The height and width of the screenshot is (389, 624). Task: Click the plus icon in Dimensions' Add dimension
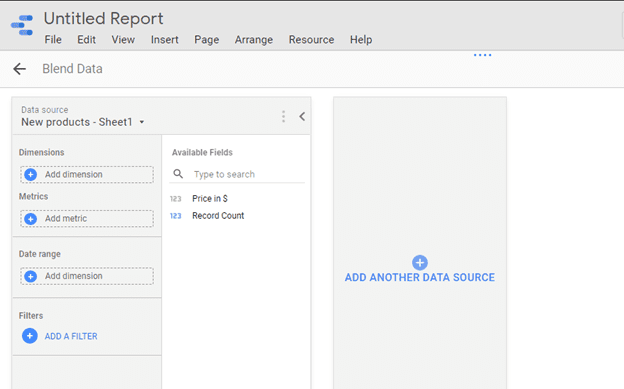coord(31,174)
